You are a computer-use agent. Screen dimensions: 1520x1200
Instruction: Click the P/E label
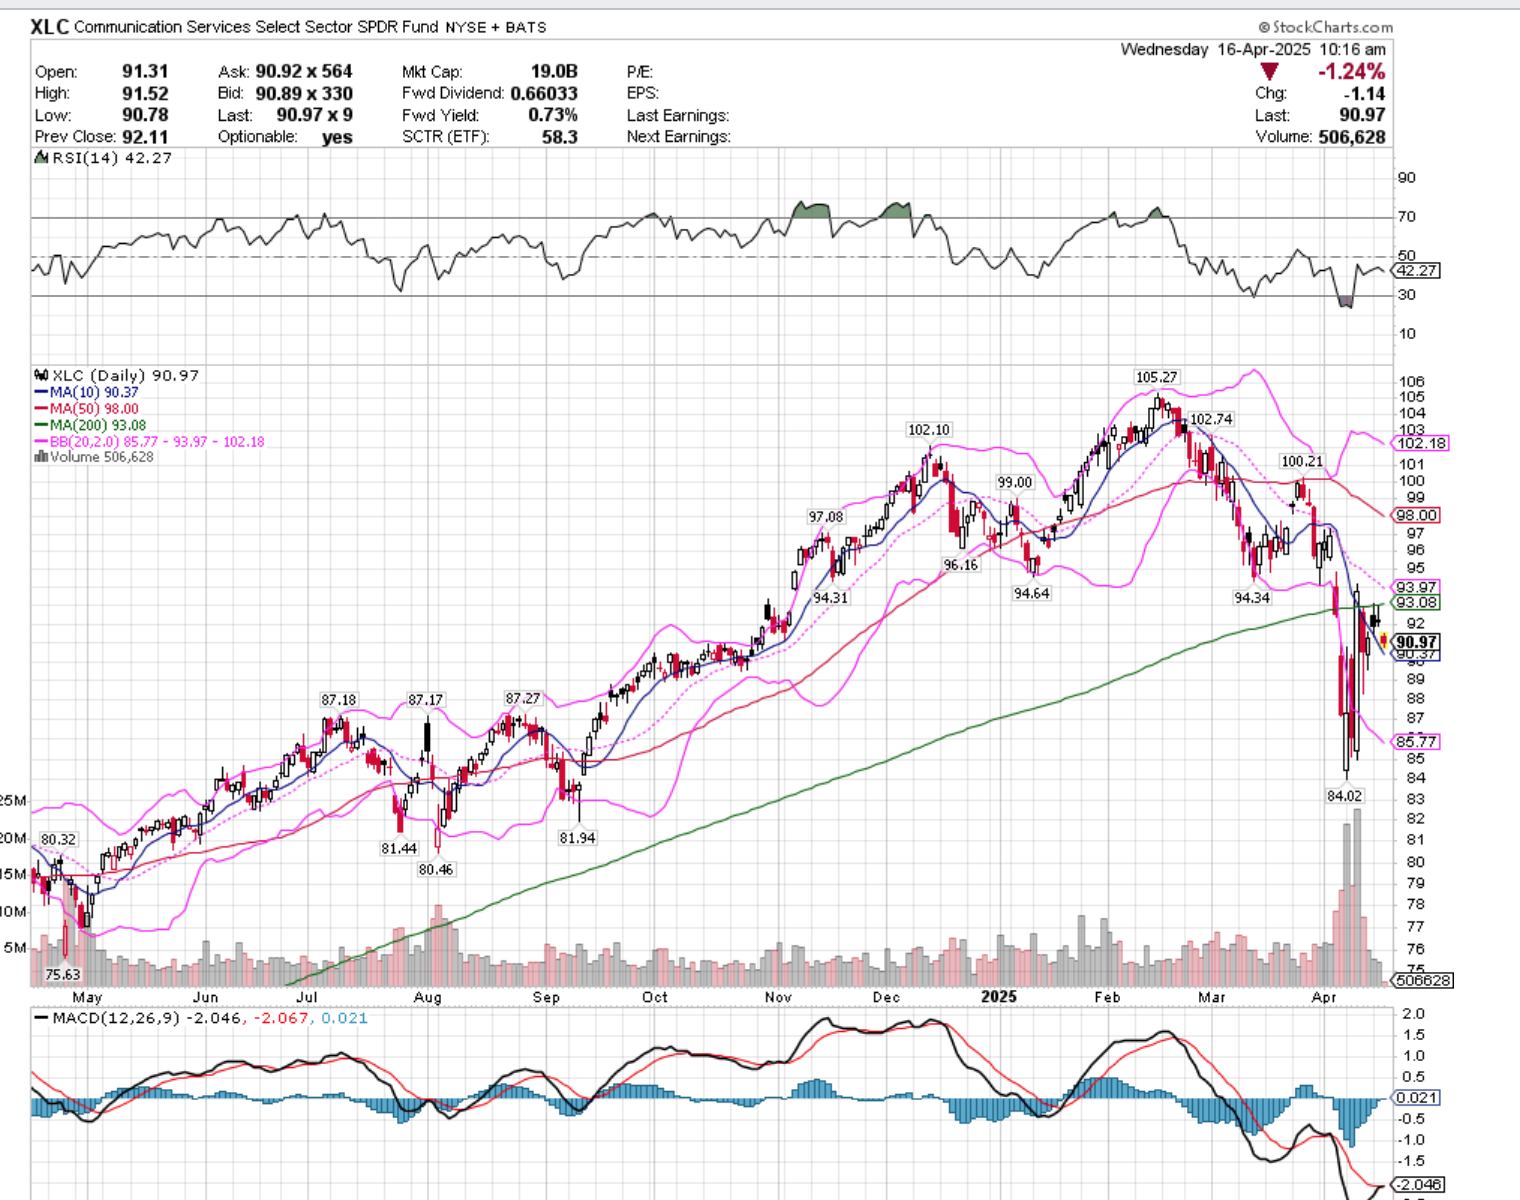click(x=640, y=72)
